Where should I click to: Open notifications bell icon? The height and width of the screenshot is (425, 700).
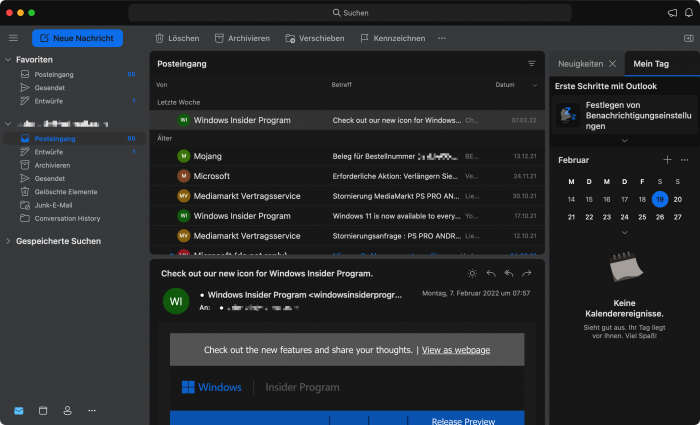689,13
